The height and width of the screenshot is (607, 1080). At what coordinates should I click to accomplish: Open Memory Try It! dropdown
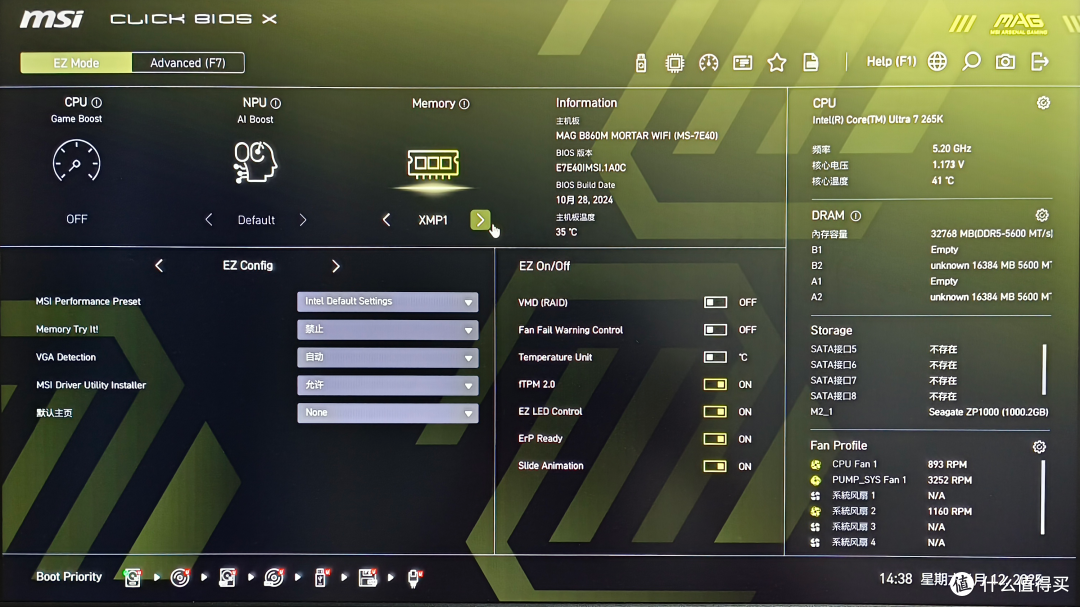click(388, 329)
